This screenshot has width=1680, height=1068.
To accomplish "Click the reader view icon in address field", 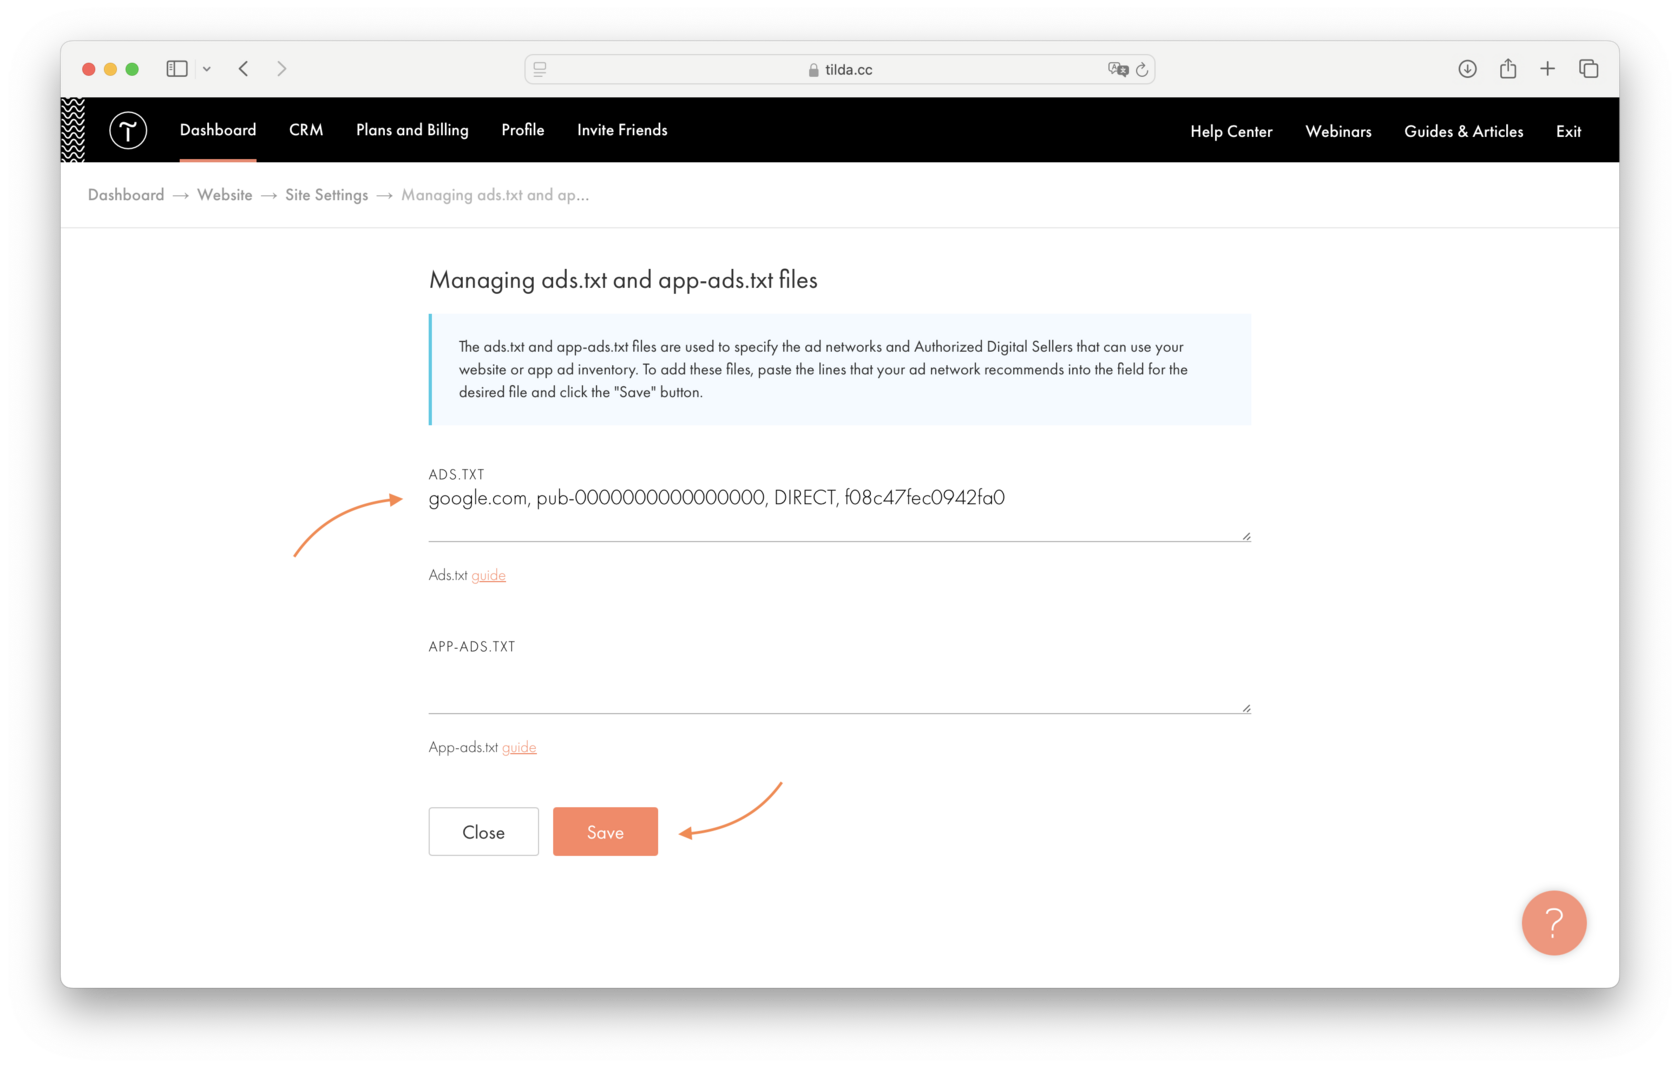I will [540, 69].
